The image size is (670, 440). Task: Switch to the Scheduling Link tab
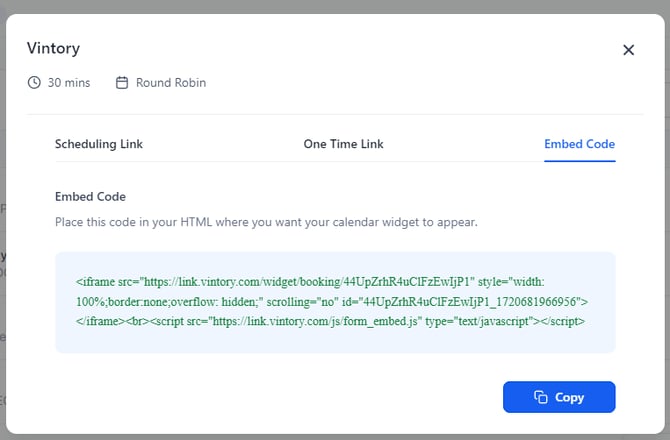[x=99, y=144]
